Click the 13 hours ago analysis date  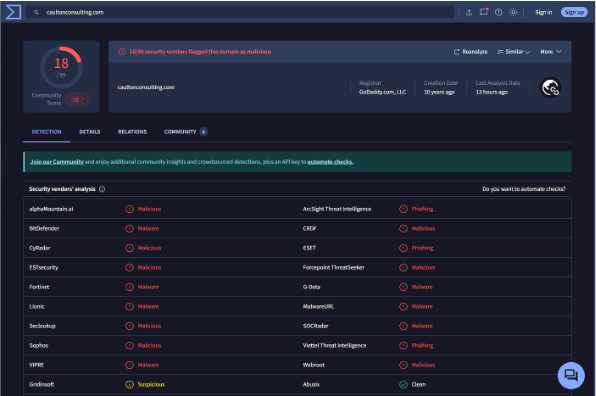(491, 92)
